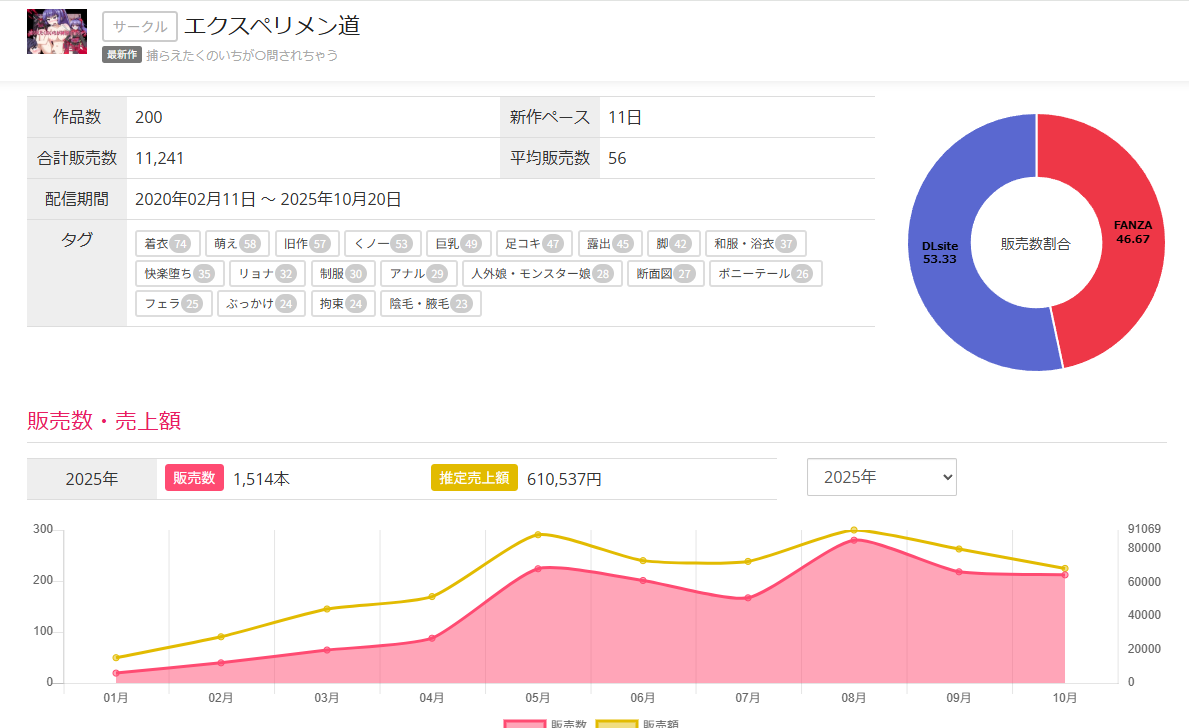Screen dimensions: 1189x728
Task: Click the circle thumbnail image at top left
Action: [x=56, y=31]
